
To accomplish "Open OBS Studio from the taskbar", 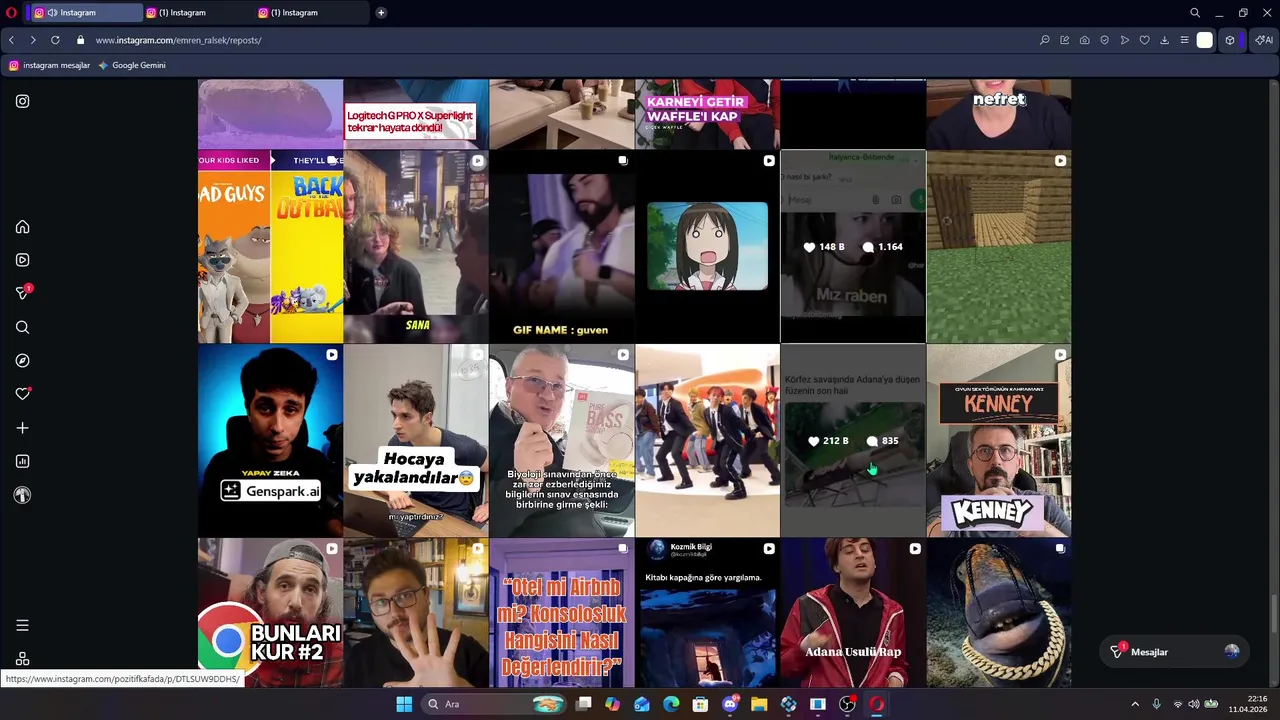I will 847,704.
